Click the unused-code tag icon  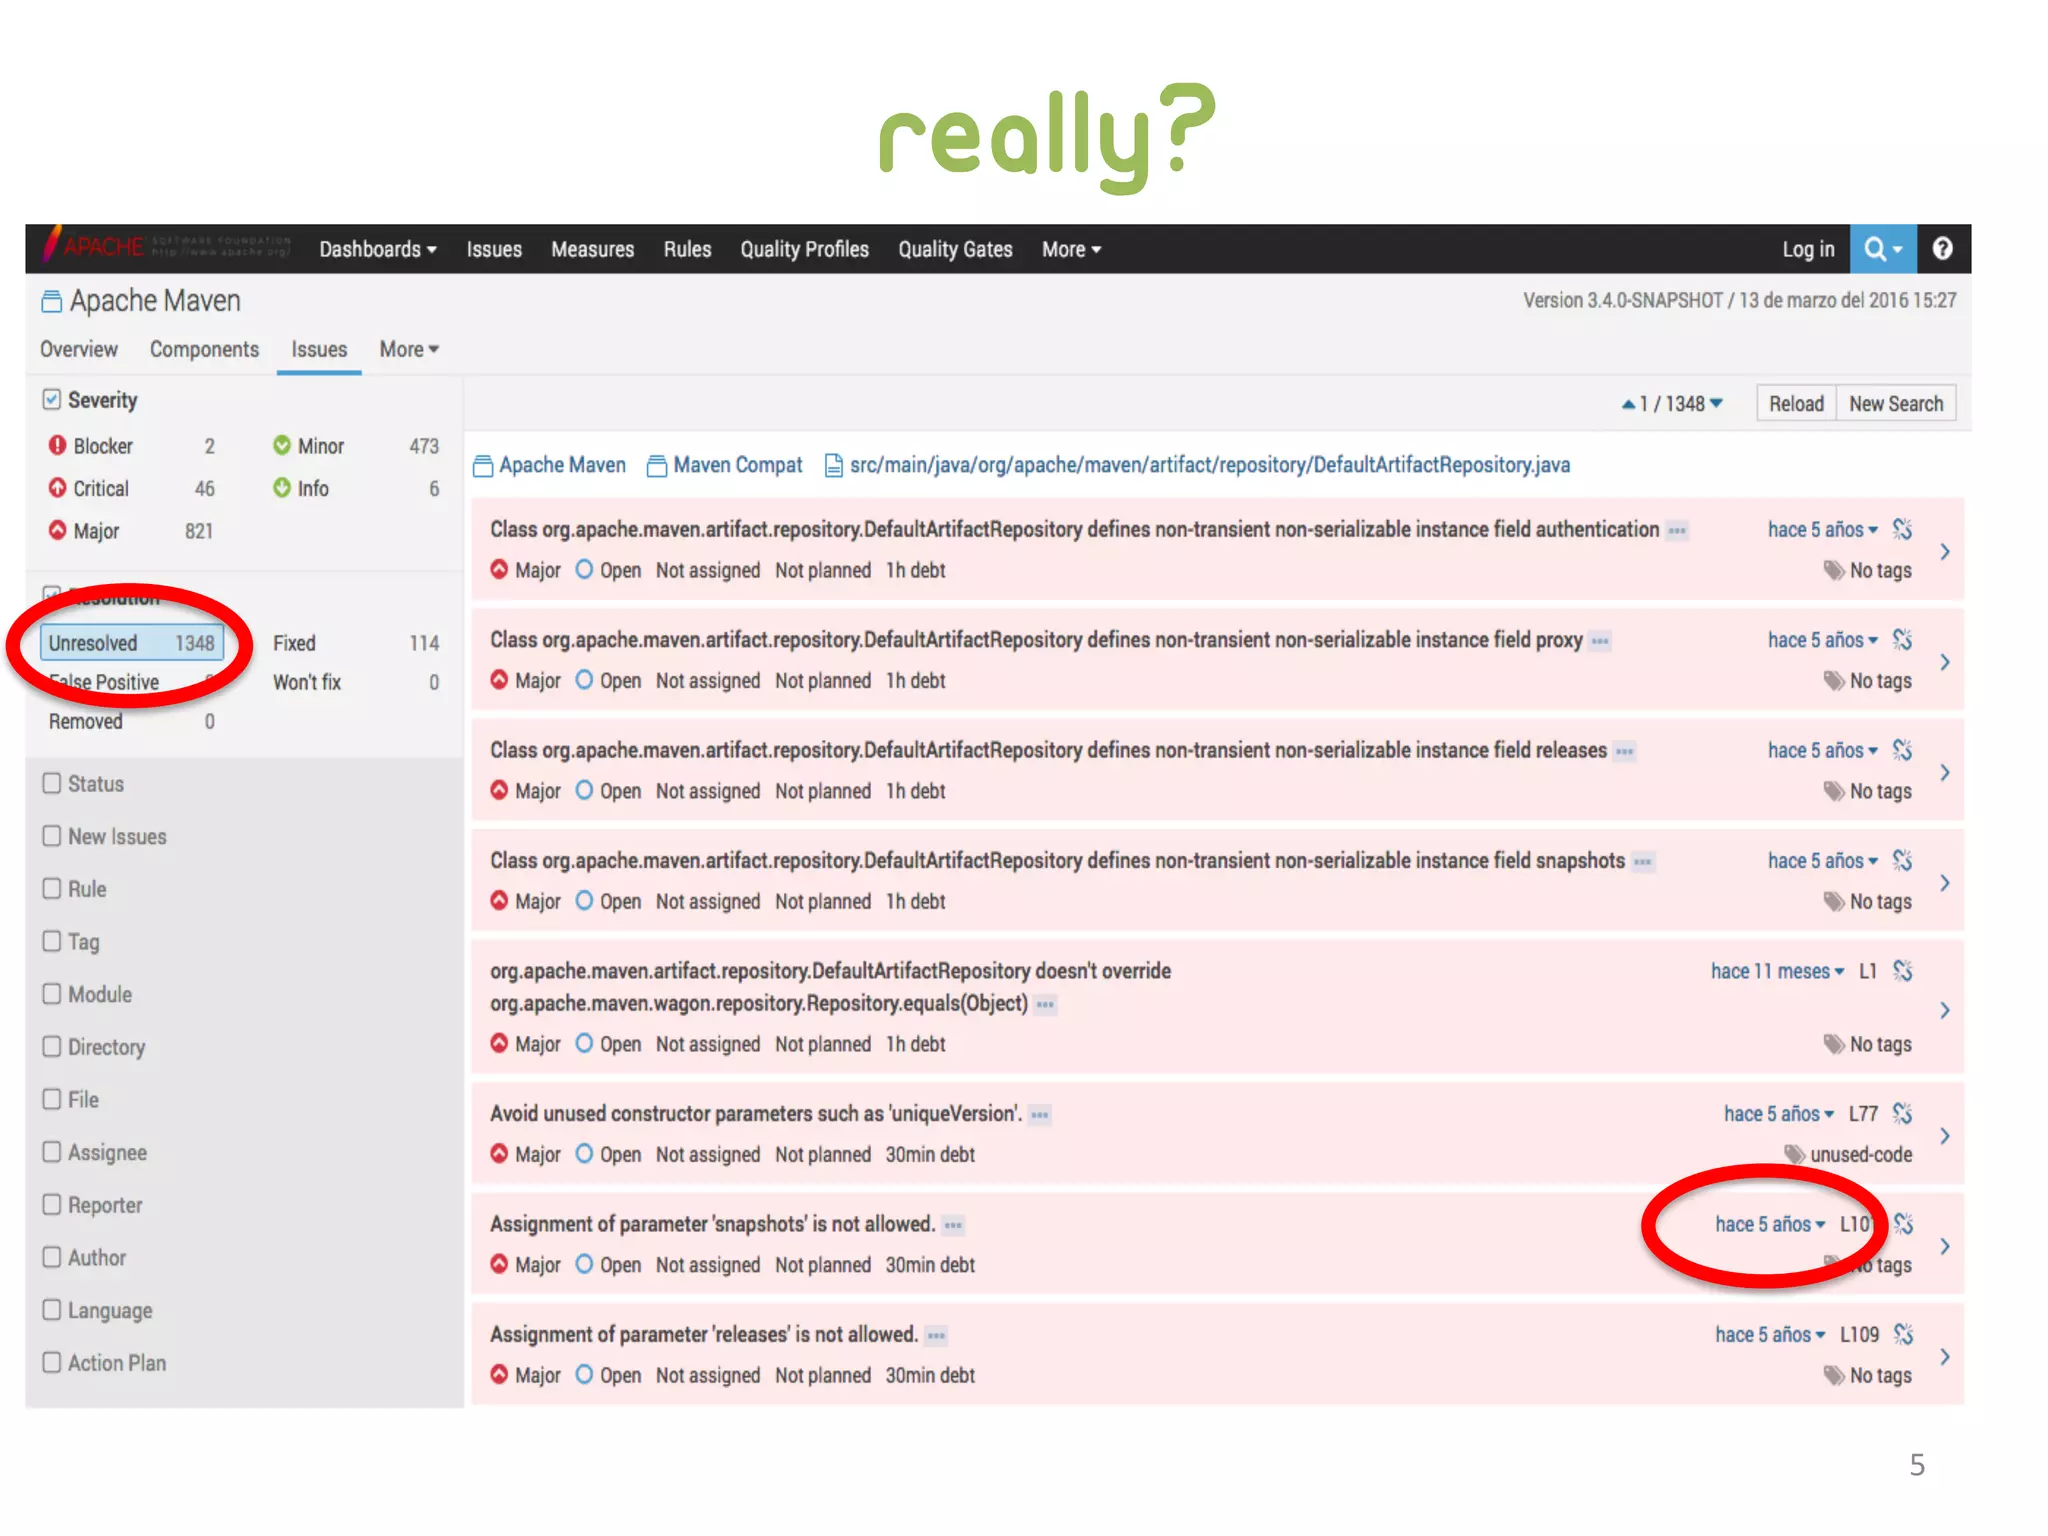click(1795, 1155)
